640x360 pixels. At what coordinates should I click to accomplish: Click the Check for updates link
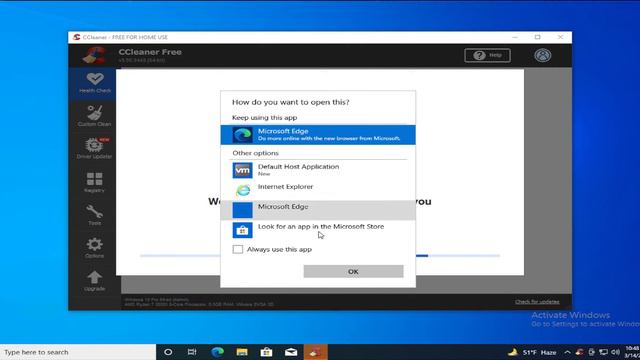pos(537,302)
